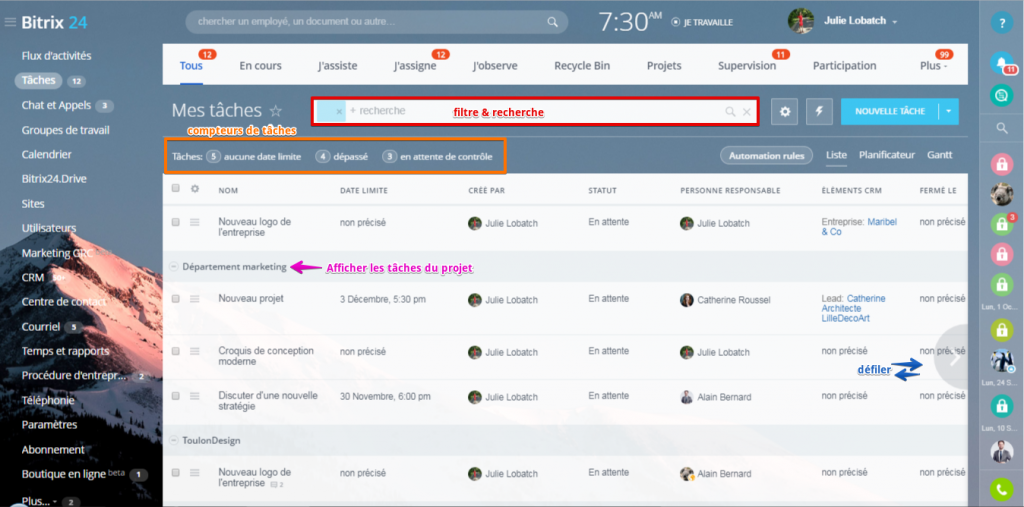Switch to Planificateur view
Viewport: 1024px width, 507px height.
(887, 155)
